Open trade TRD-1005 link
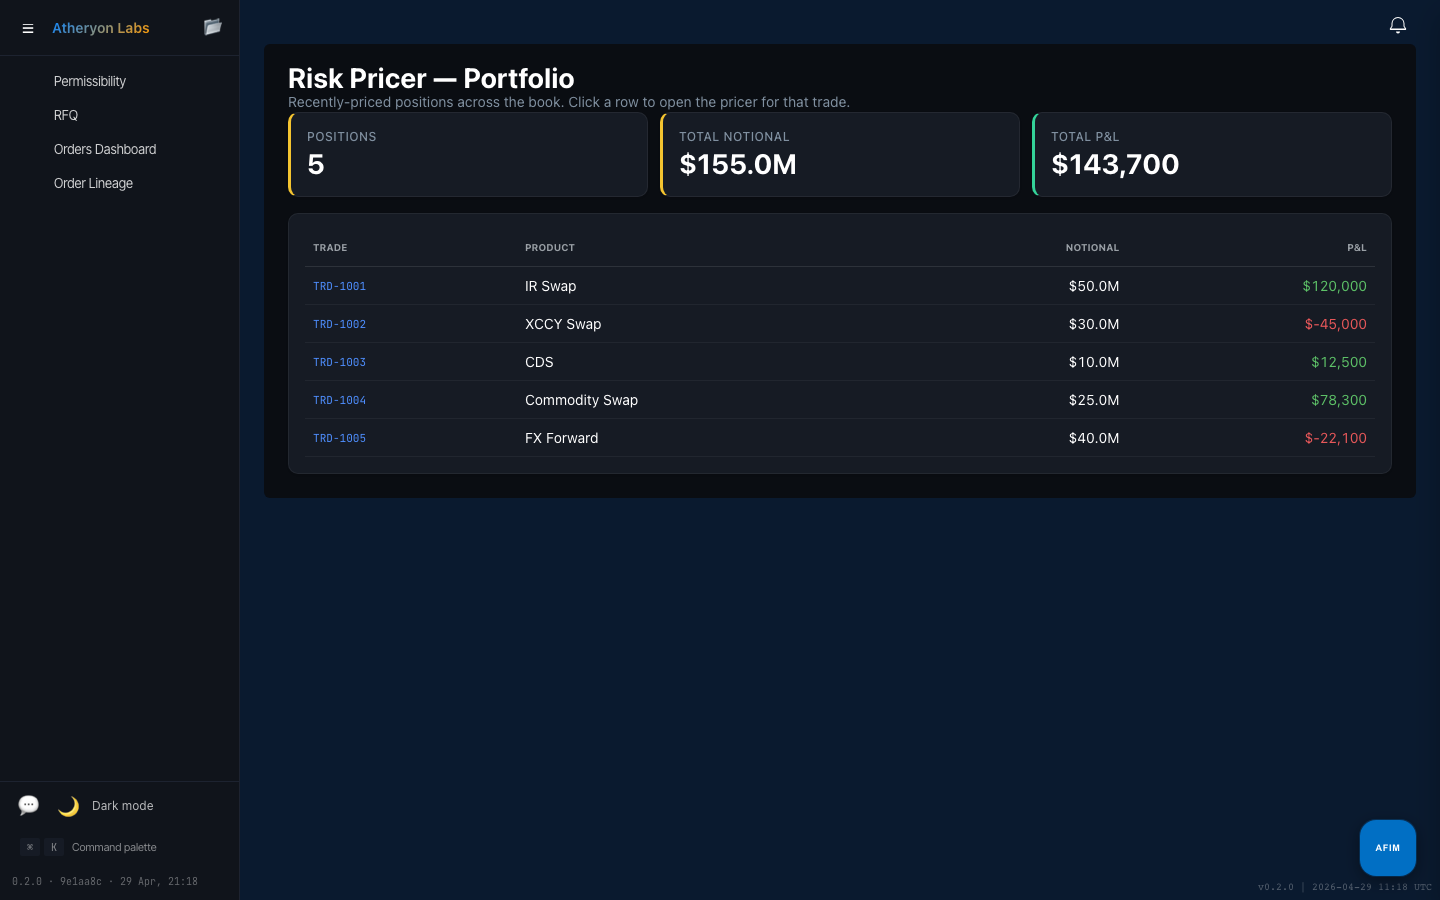Image resolution: width=1440 pixels, height=900 pixels. pos(339,438)
